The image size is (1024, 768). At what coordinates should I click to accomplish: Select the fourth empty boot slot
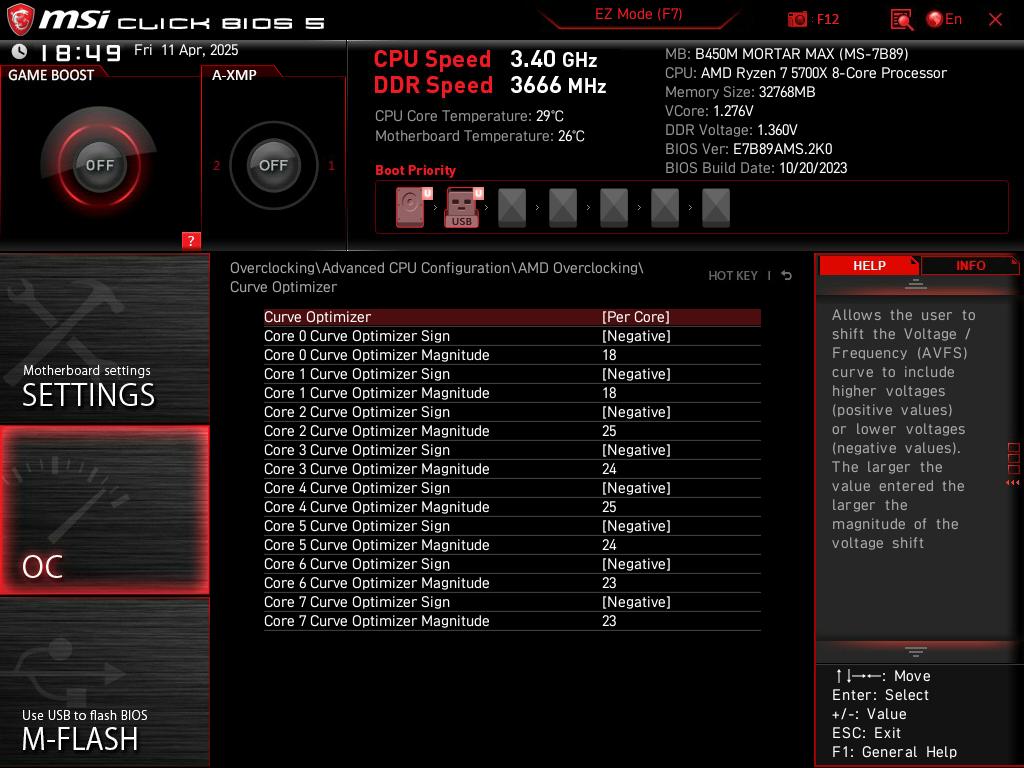click(x=563, y=208)
